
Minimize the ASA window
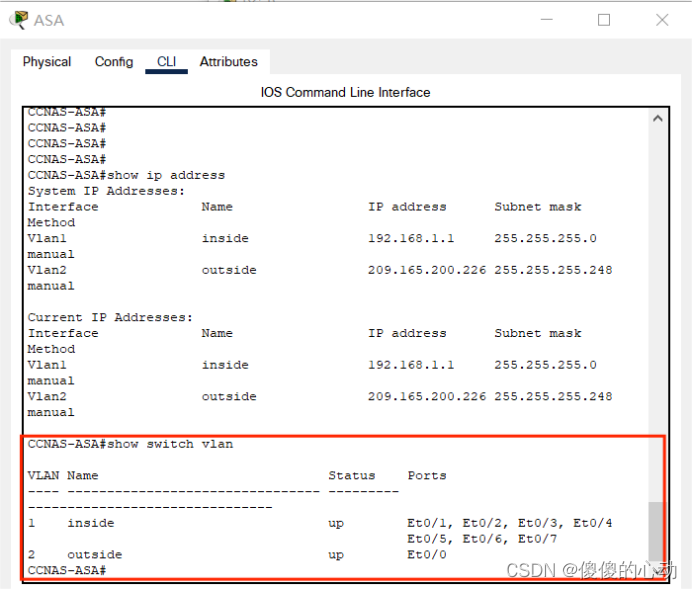tap(545, 20)
